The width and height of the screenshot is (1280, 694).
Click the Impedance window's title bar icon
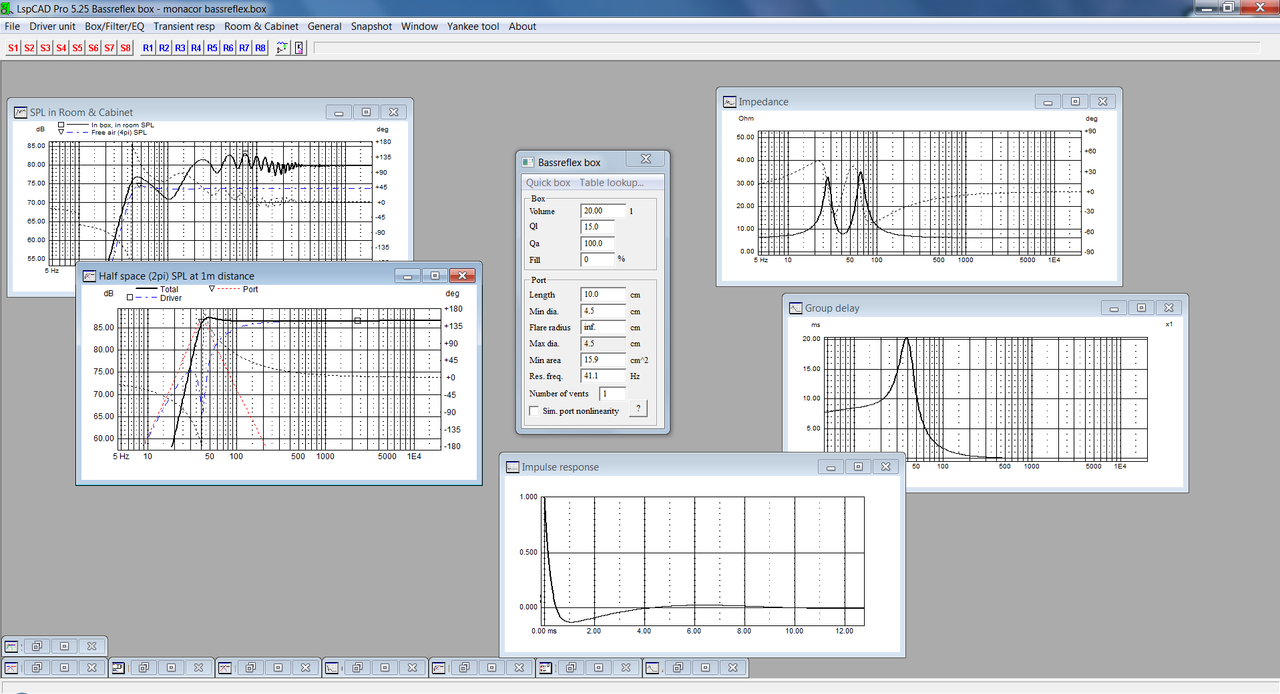pyautogui.click(x=729, y=101)
